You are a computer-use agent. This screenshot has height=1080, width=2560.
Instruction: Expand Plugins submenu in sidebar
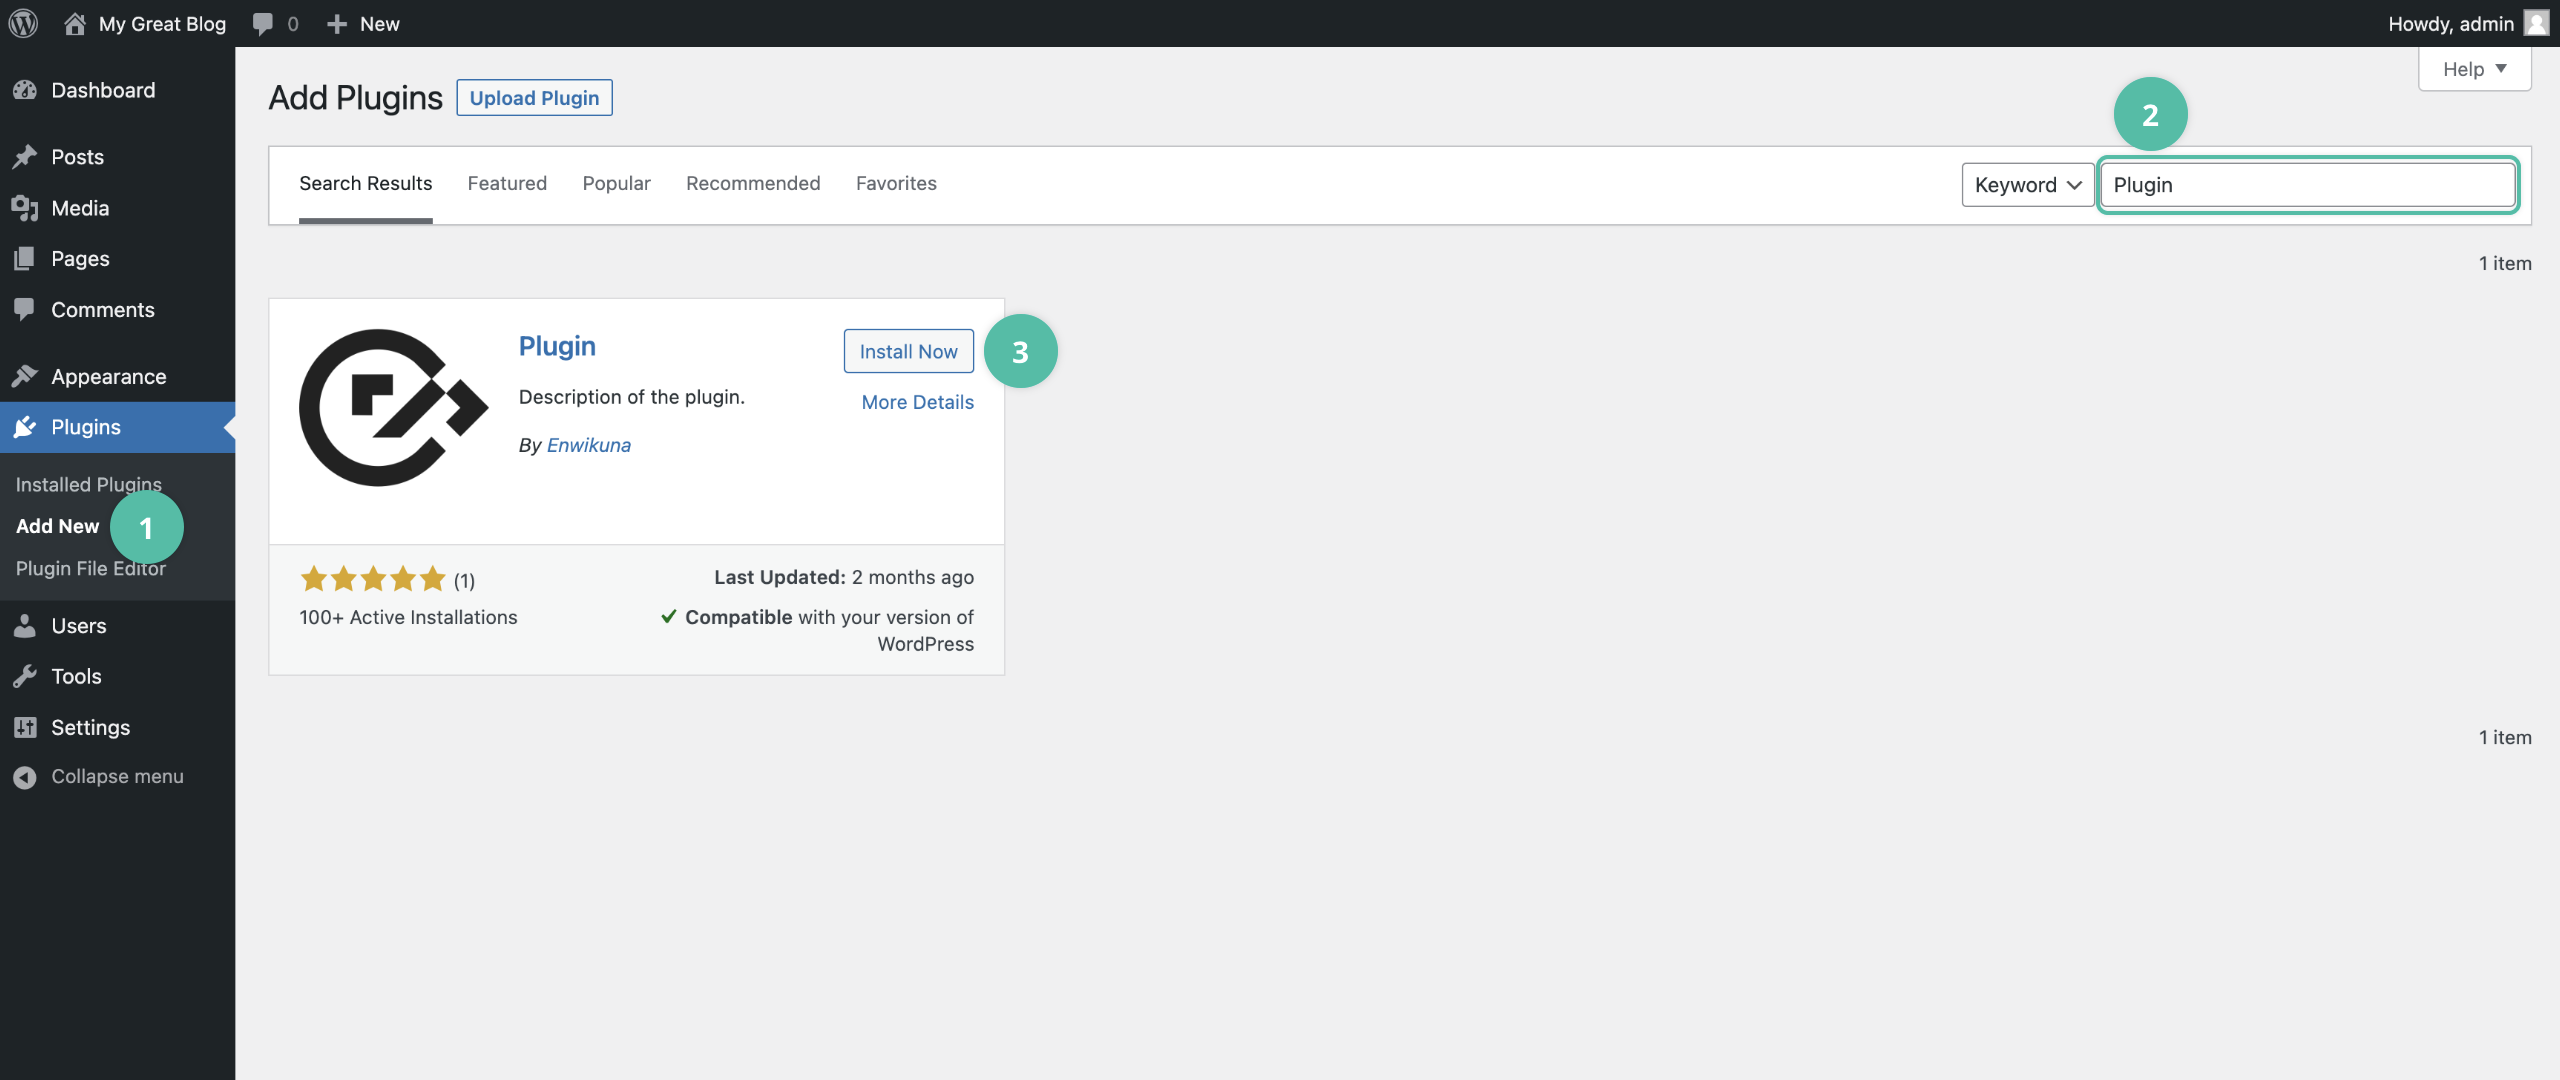[85, 426]
